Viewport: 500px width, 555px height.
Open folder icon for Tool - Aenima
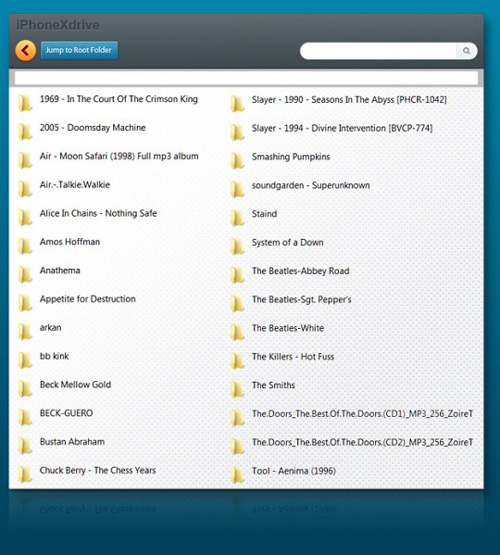(x=237, y=475)
